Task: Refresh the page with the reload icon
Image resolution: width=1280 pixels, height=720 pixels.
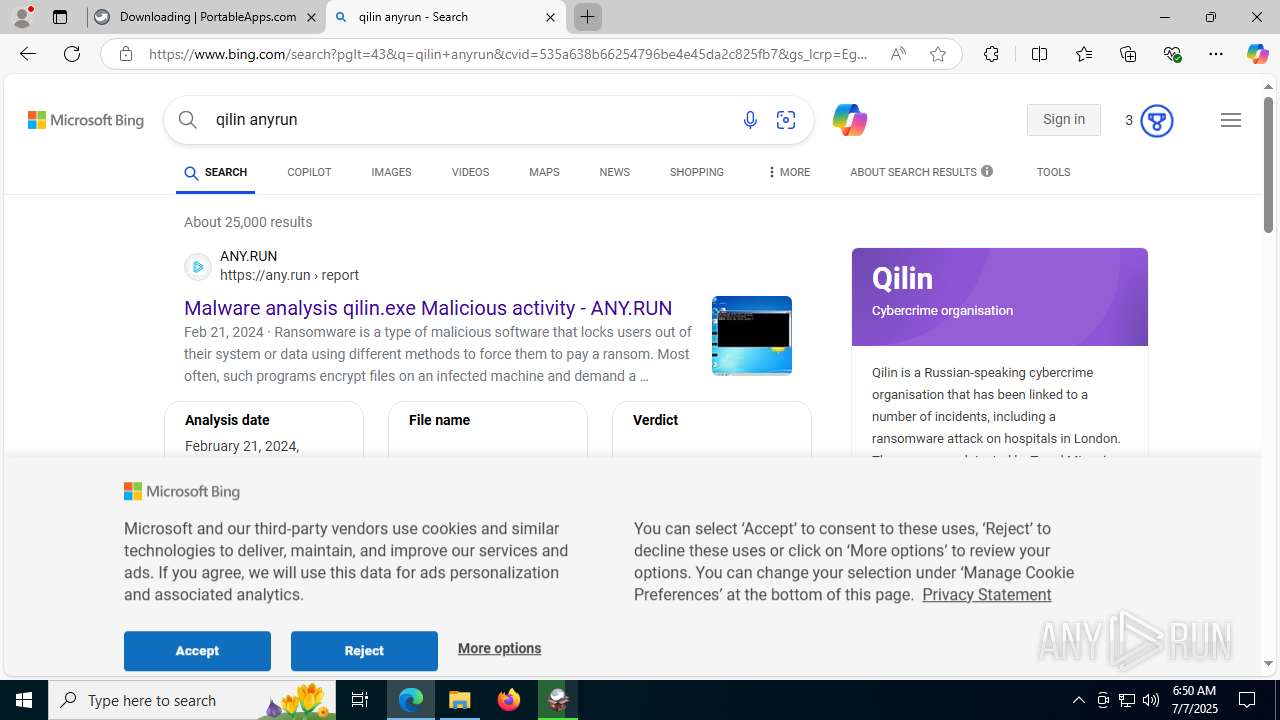Action: click(72, 54)
